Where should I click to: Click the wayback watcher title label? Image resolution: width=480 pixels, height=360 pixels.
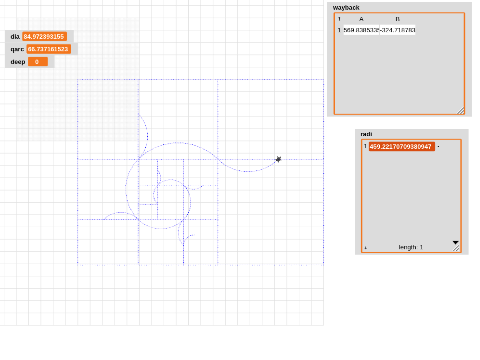pos(346,7)
